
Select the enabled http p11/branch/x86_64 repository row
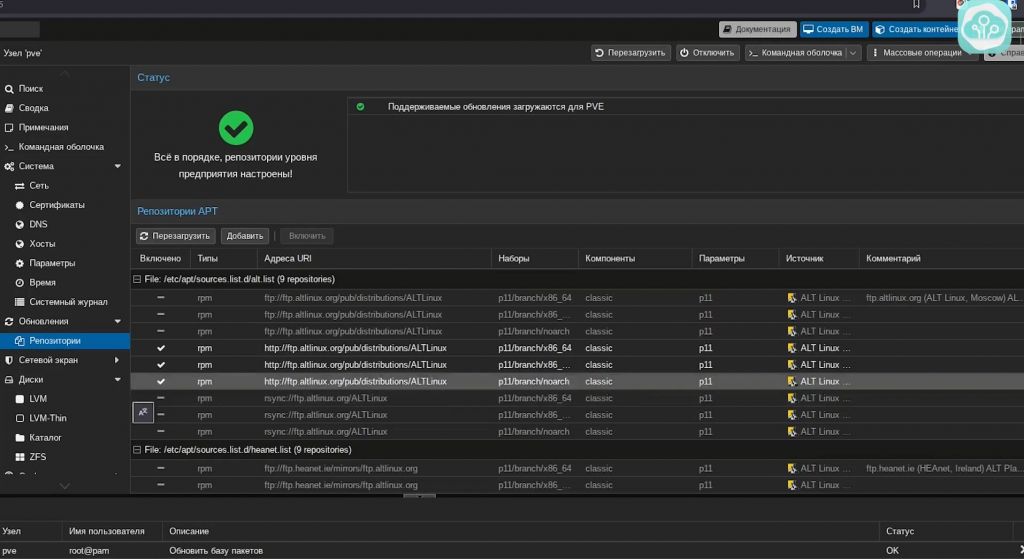tap(577, 348)
